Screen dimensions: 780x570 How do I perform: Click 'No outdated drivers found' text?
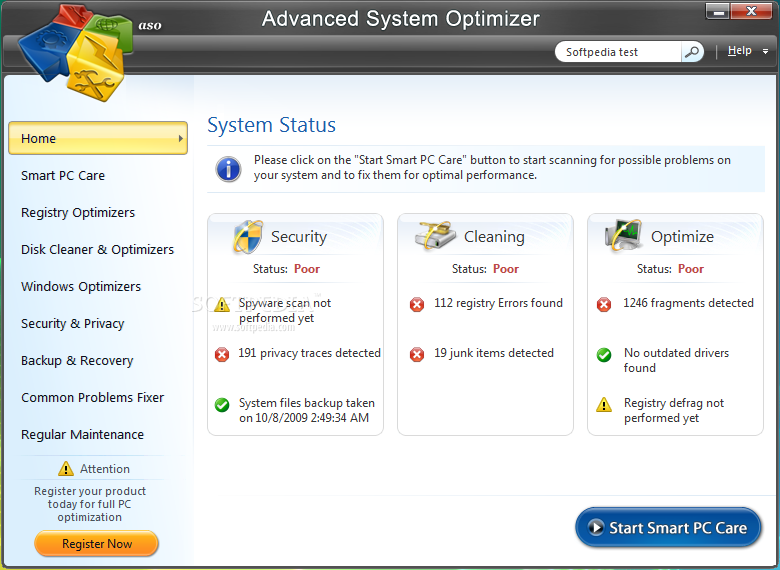click(677, 361)
